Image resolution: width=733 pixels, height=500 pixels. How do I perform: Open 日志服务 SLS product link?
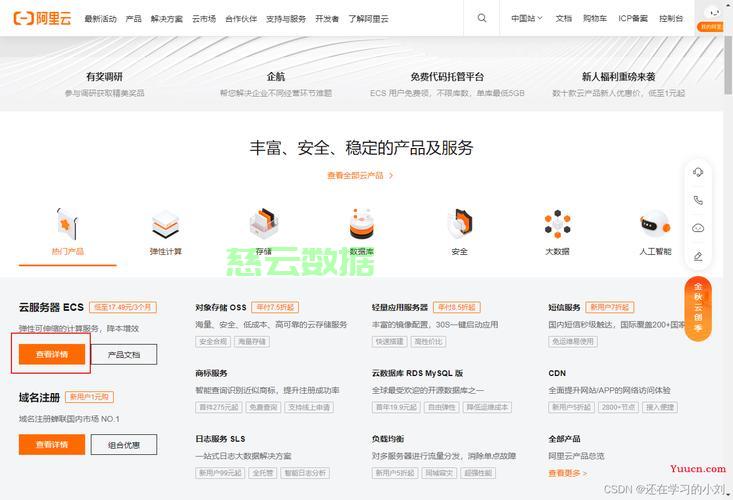[220, 439]
